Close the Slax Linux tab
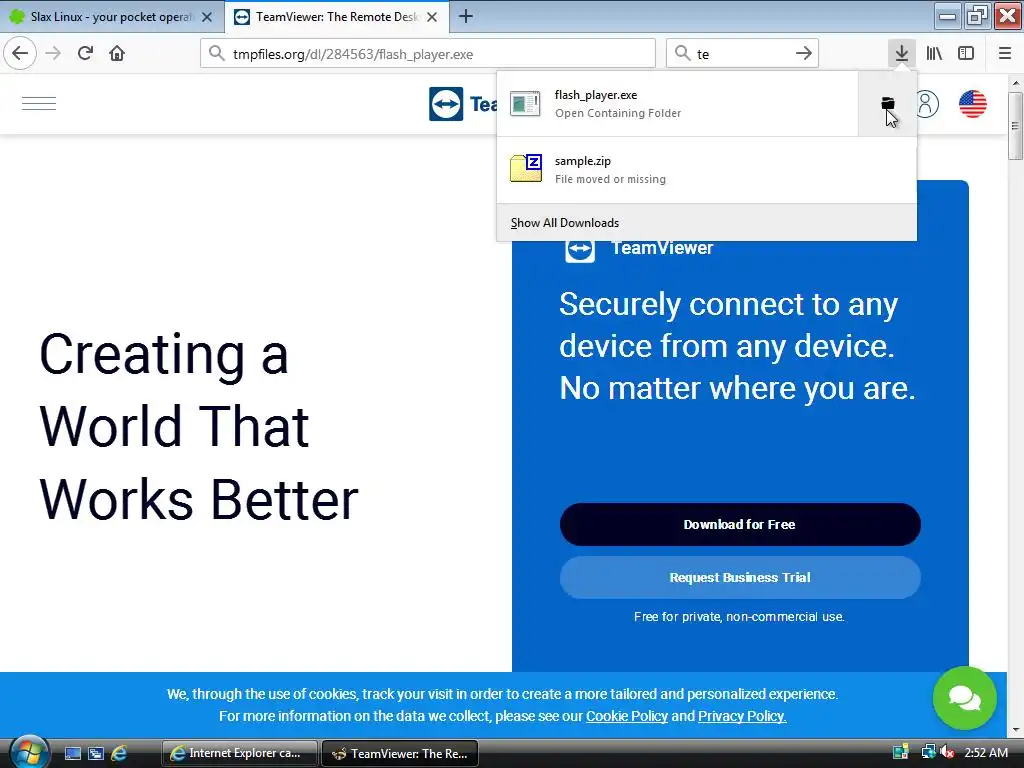 coord(207,17)
